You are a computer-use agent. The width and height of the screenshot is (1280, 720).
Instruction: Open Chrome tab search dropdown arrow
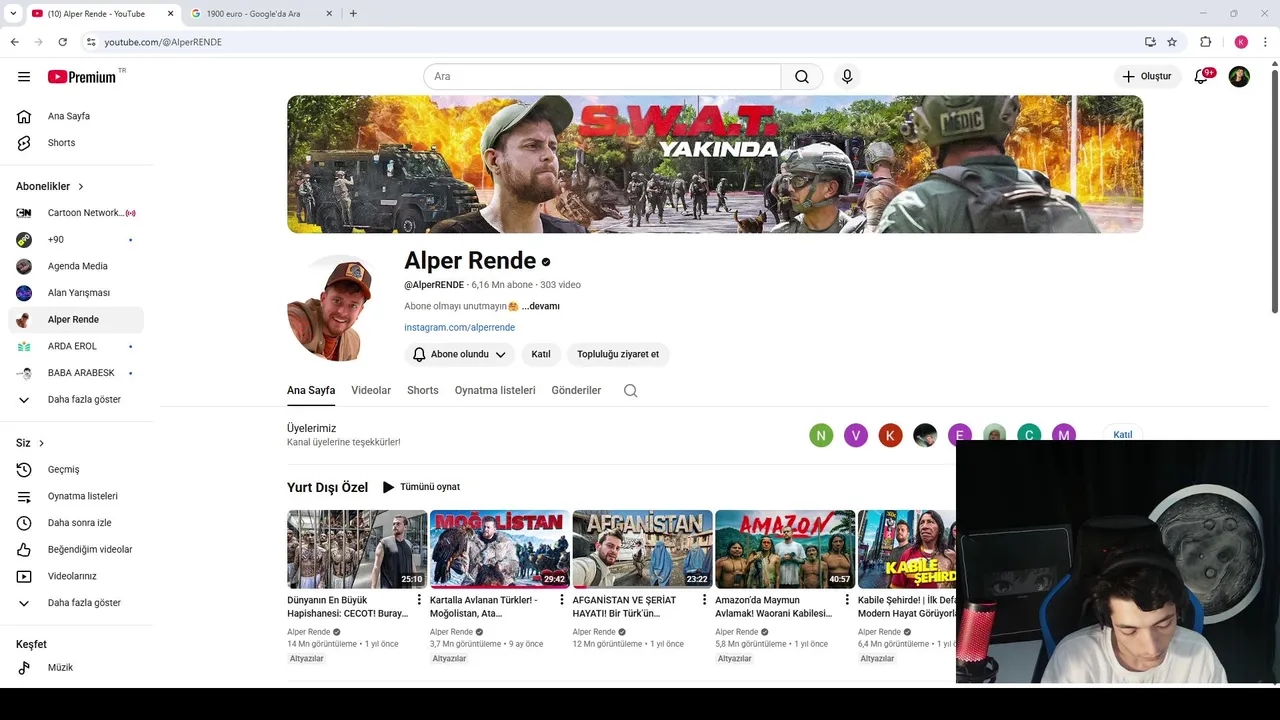click(x=13, y=14)
